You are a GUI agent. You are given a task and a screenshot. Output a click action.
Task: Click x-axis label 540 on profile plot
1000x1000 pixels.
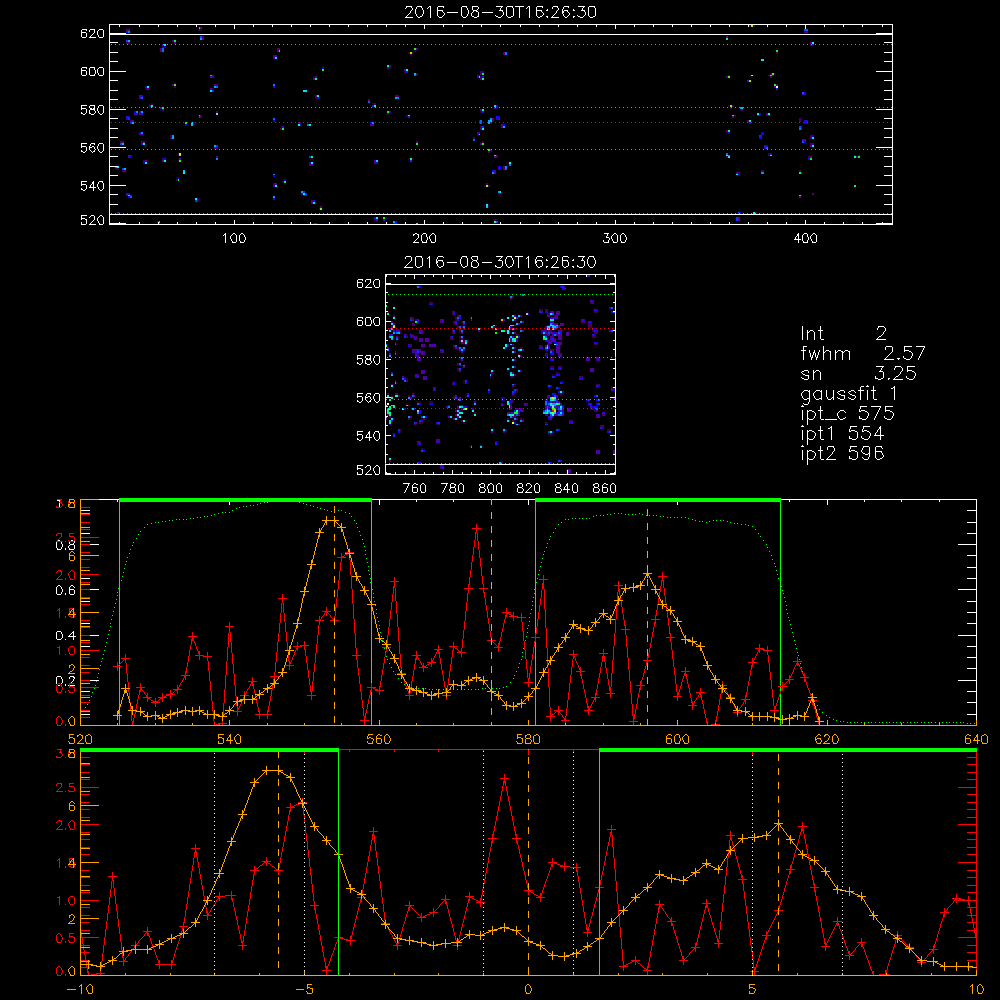tap(230, 739)
